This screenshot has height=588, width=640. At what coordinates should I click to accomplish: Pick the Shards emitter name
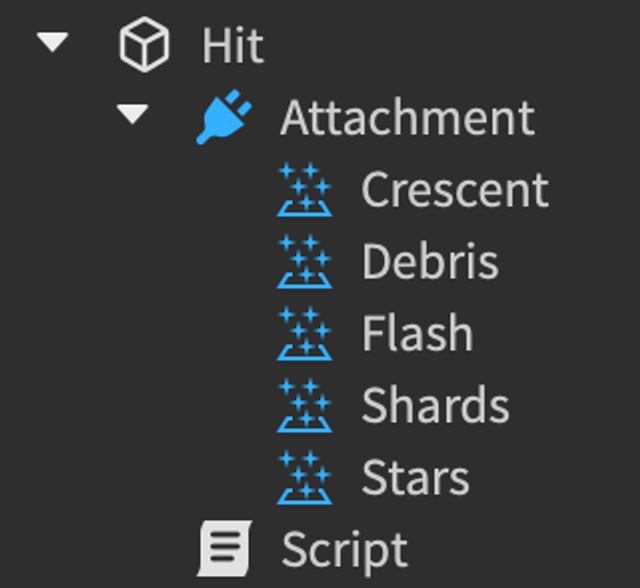tap(436, 405)
